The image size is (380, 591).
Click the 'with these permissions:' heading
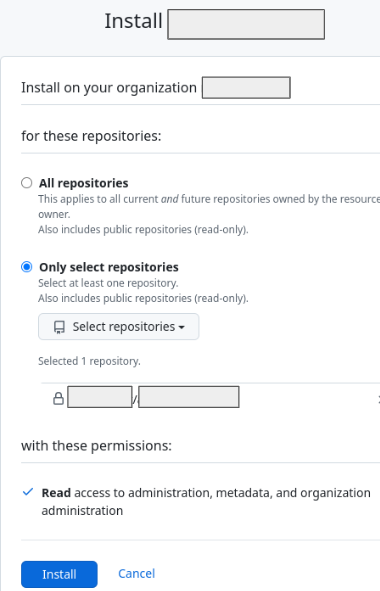click(97, 446)
